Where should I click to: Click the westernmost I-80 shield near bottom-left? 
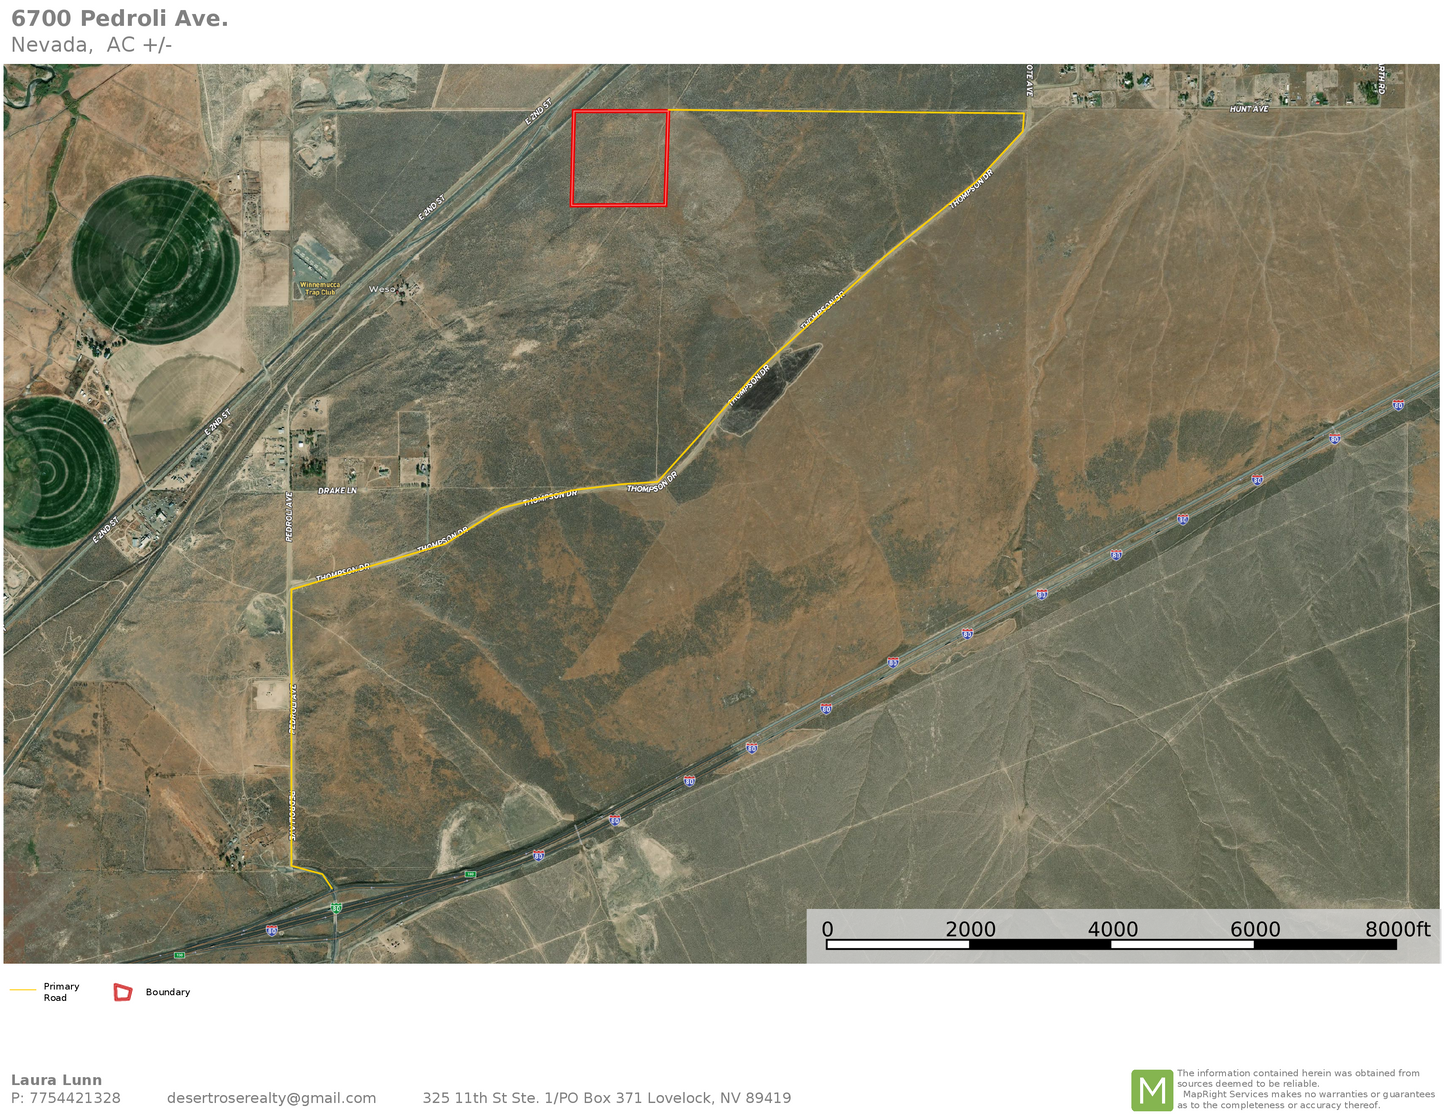click(272, 930)
